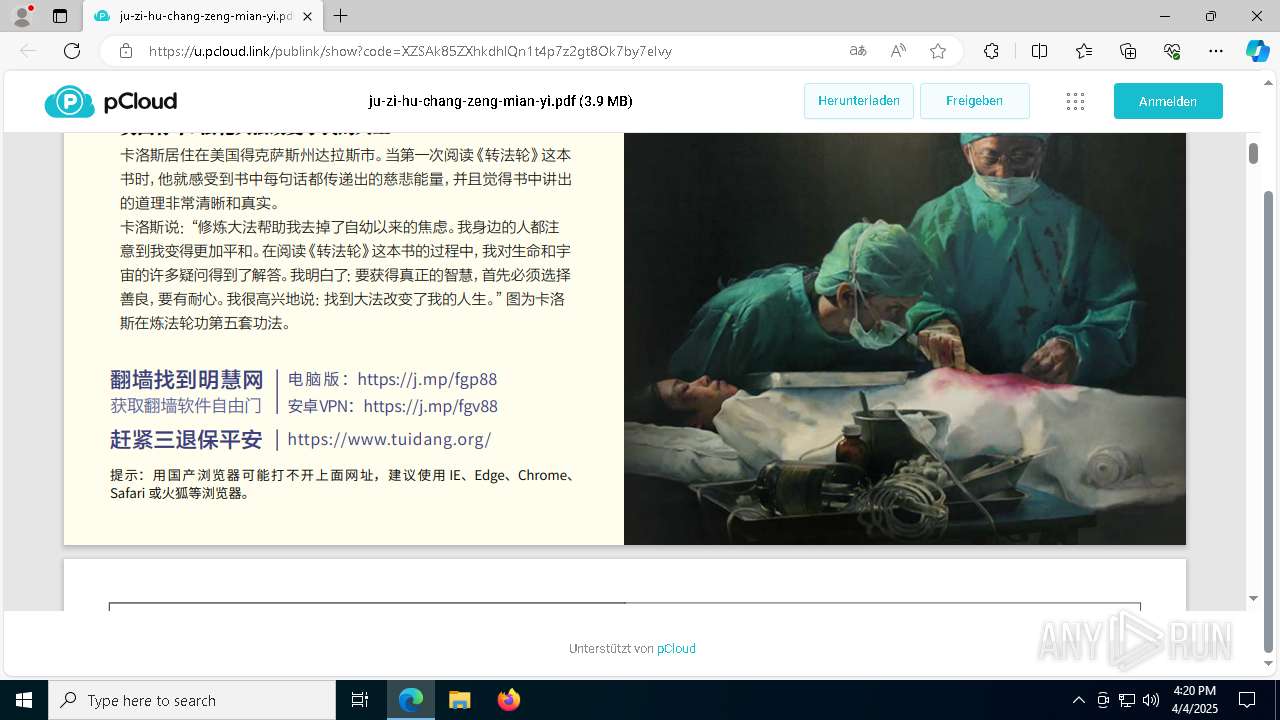
Task: Open the Copilot sidebar icon
Action: 1257,51
